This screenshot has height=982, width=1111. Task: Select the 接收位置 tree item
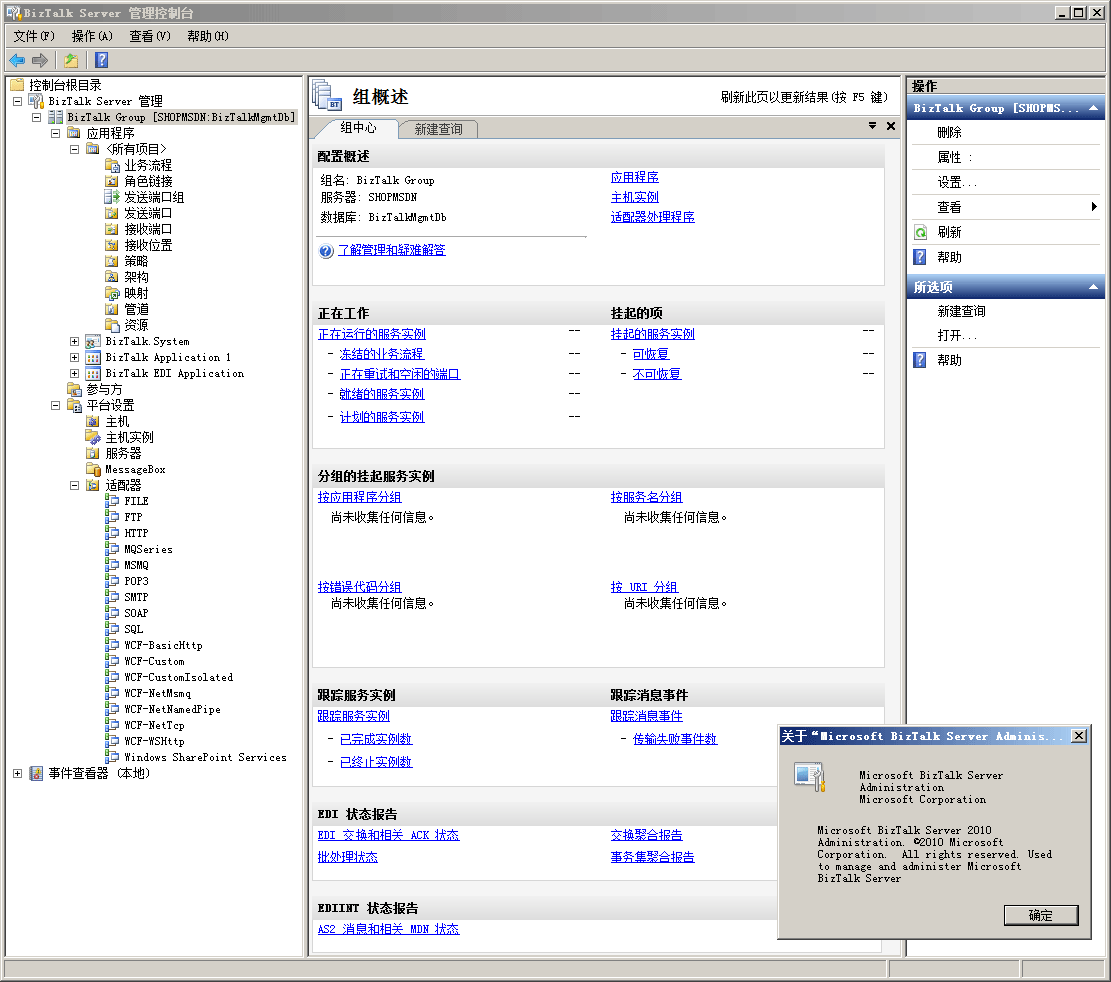tap(148, 245)
